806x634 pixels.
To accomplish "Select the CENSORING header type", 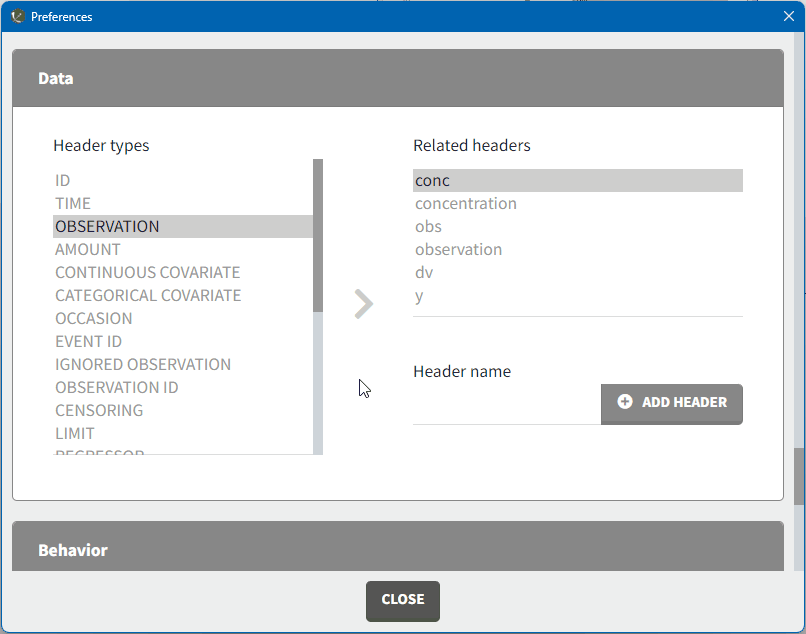I will tap(99, 411).
